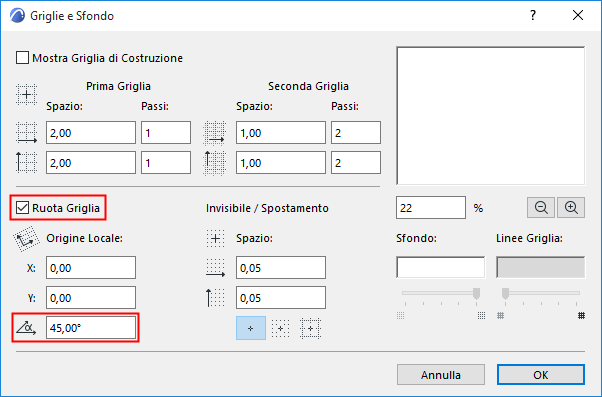Click the zoom out magnifier button
The image size is (602, 397).
tap(541, 208)
